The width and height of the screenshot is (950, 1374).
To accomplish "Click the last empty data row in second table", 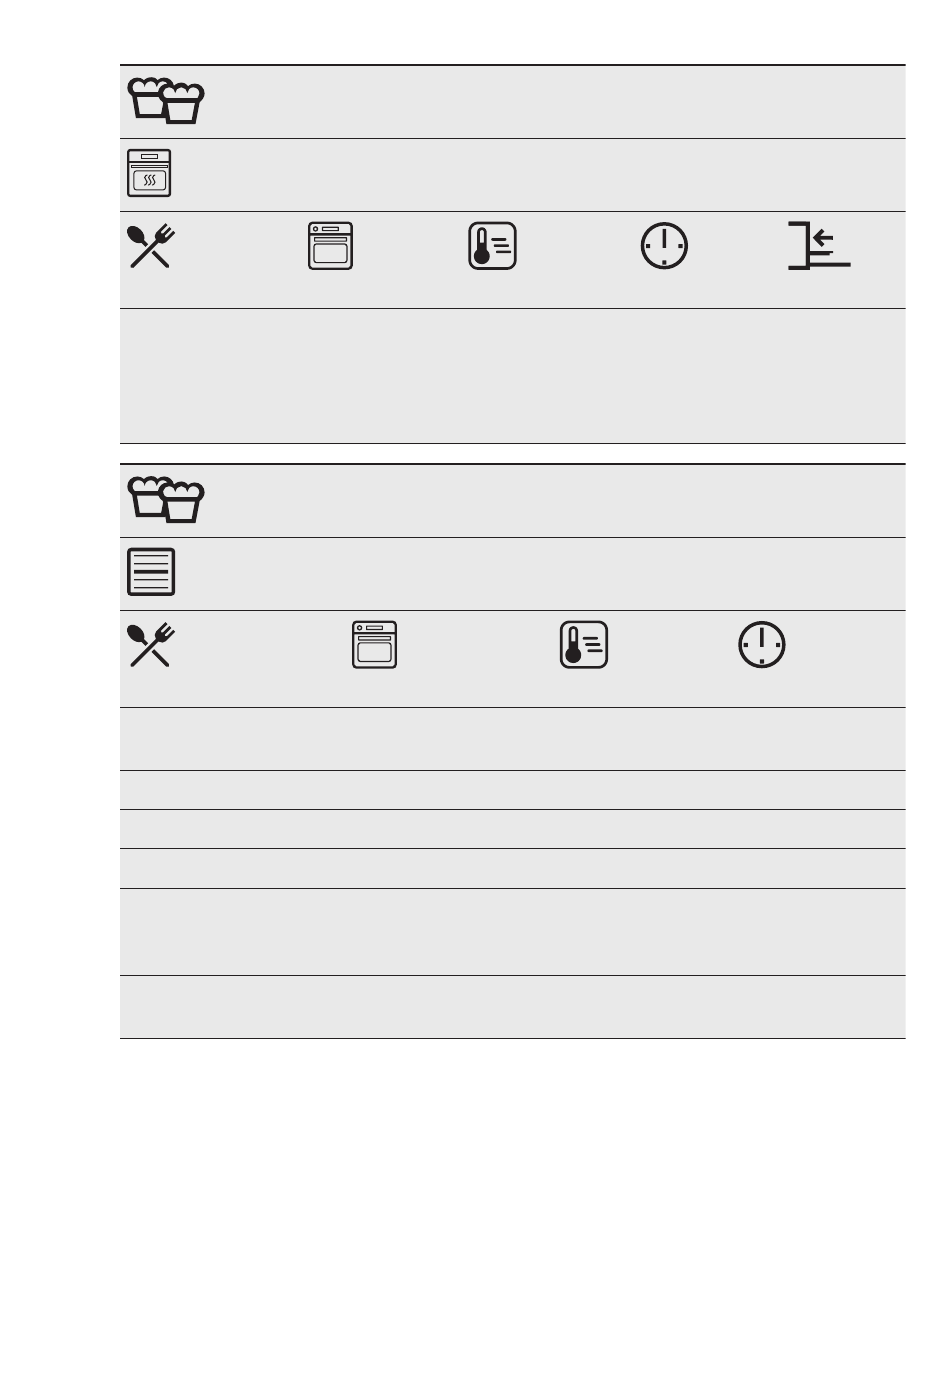I will [x=512, y=1007].
